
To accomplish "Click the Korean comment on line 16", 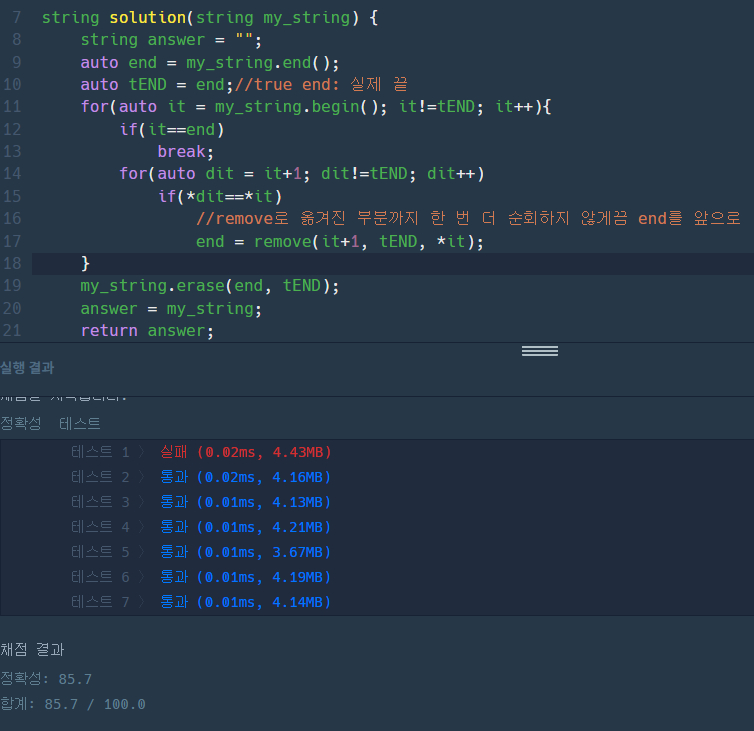I will [470, 219].
